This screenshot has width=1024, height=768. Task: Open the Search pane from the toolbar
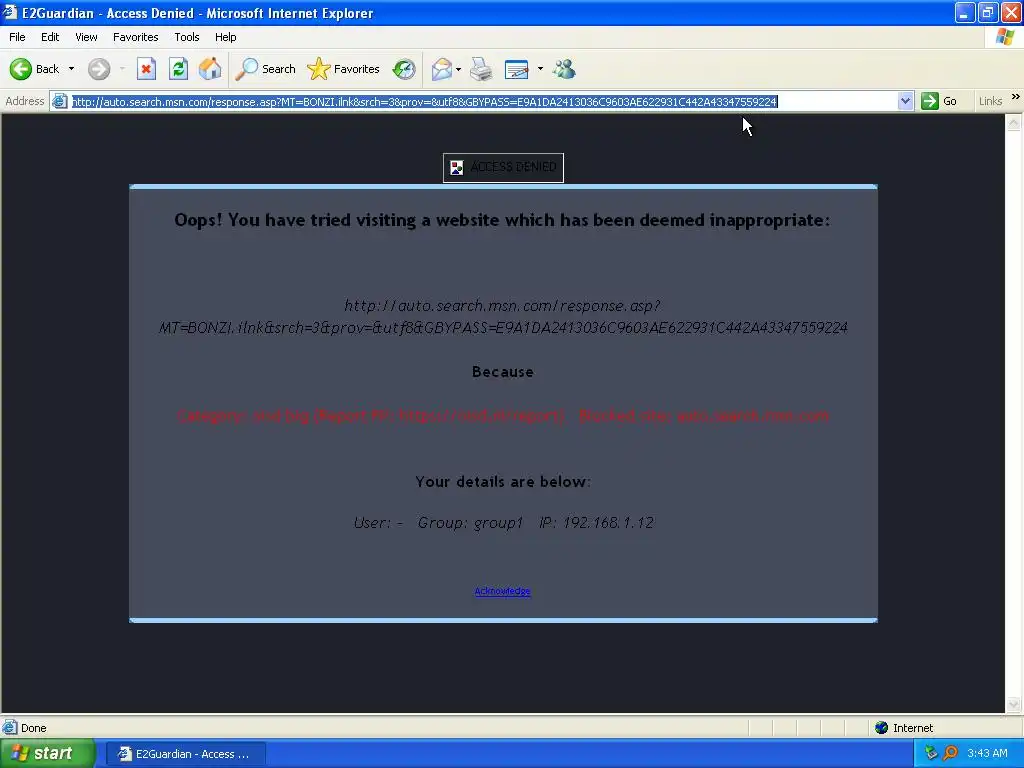tap(266, 69)
